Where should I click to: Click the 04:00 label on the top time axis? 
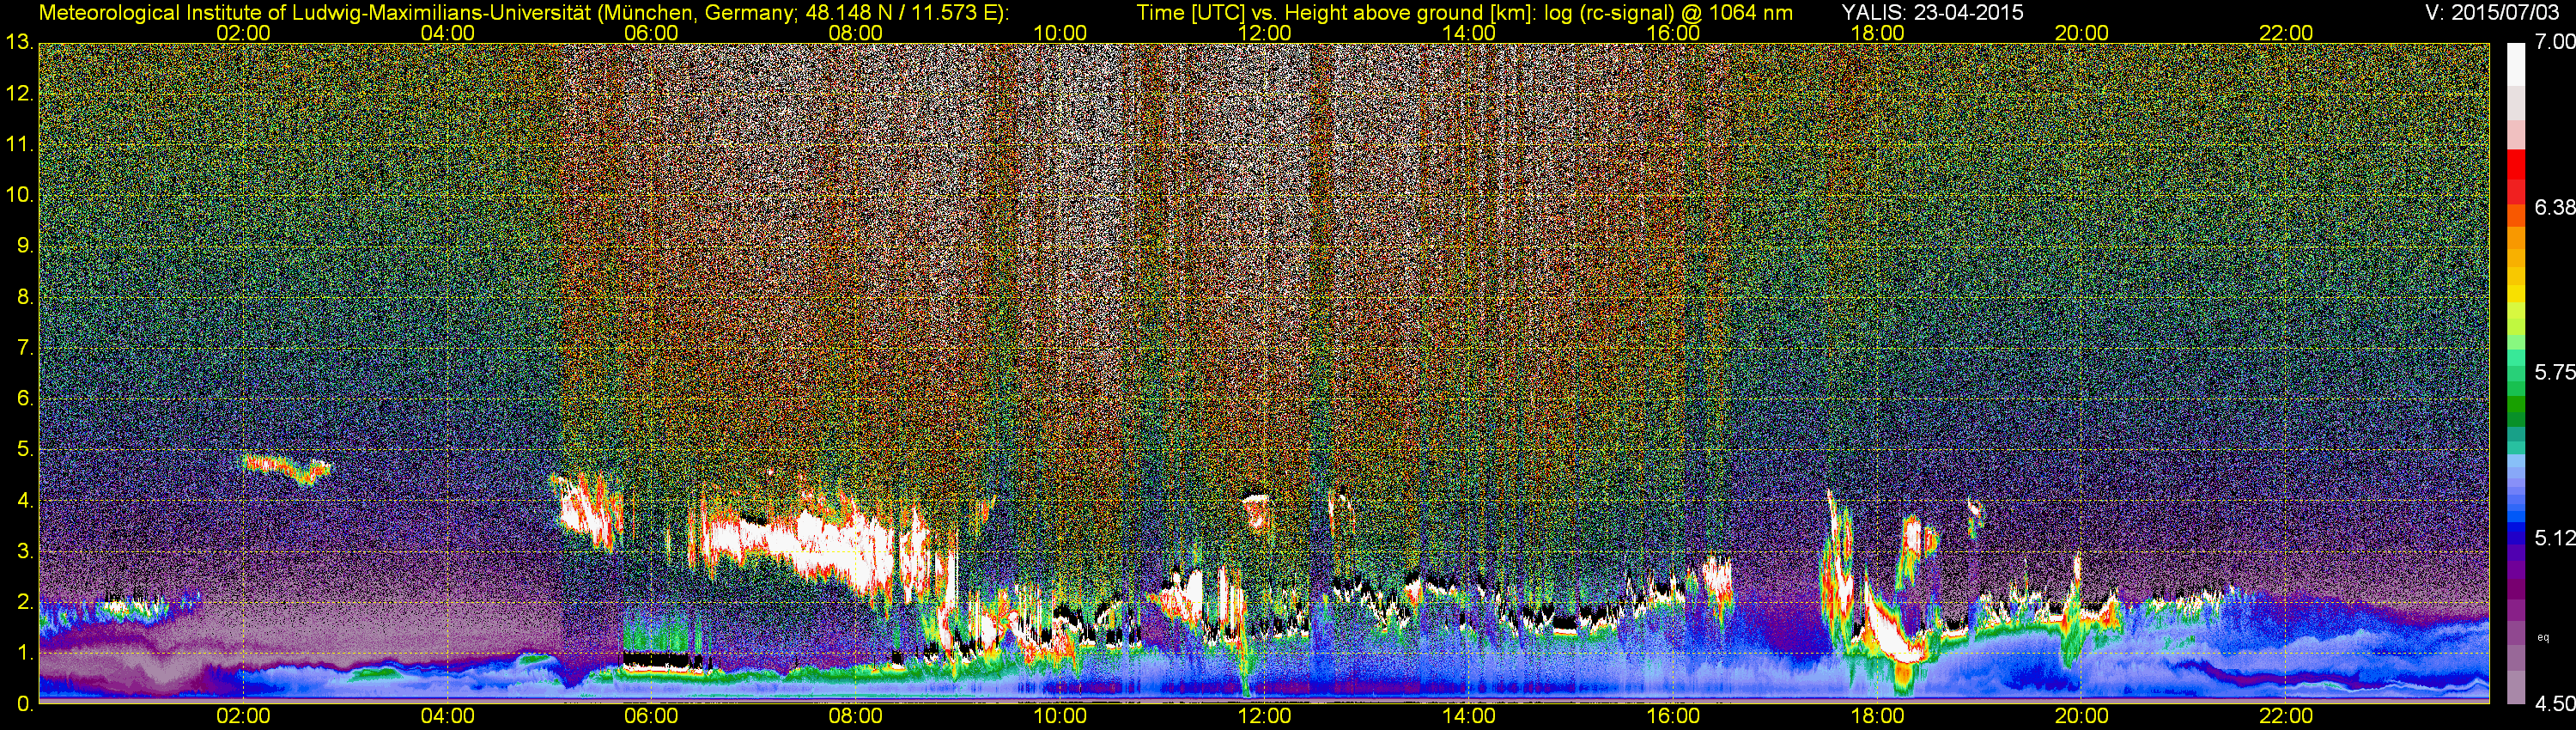click(447, 33)
